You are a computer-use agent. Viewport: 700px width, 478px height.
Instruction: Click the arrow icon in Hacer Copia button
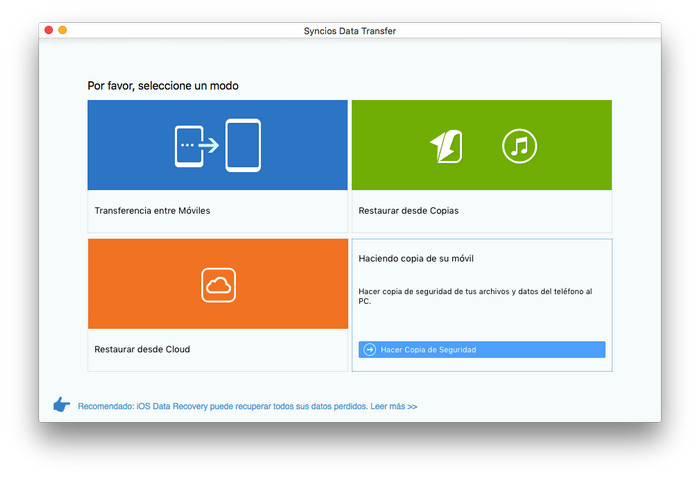click(x=370, y=349)
